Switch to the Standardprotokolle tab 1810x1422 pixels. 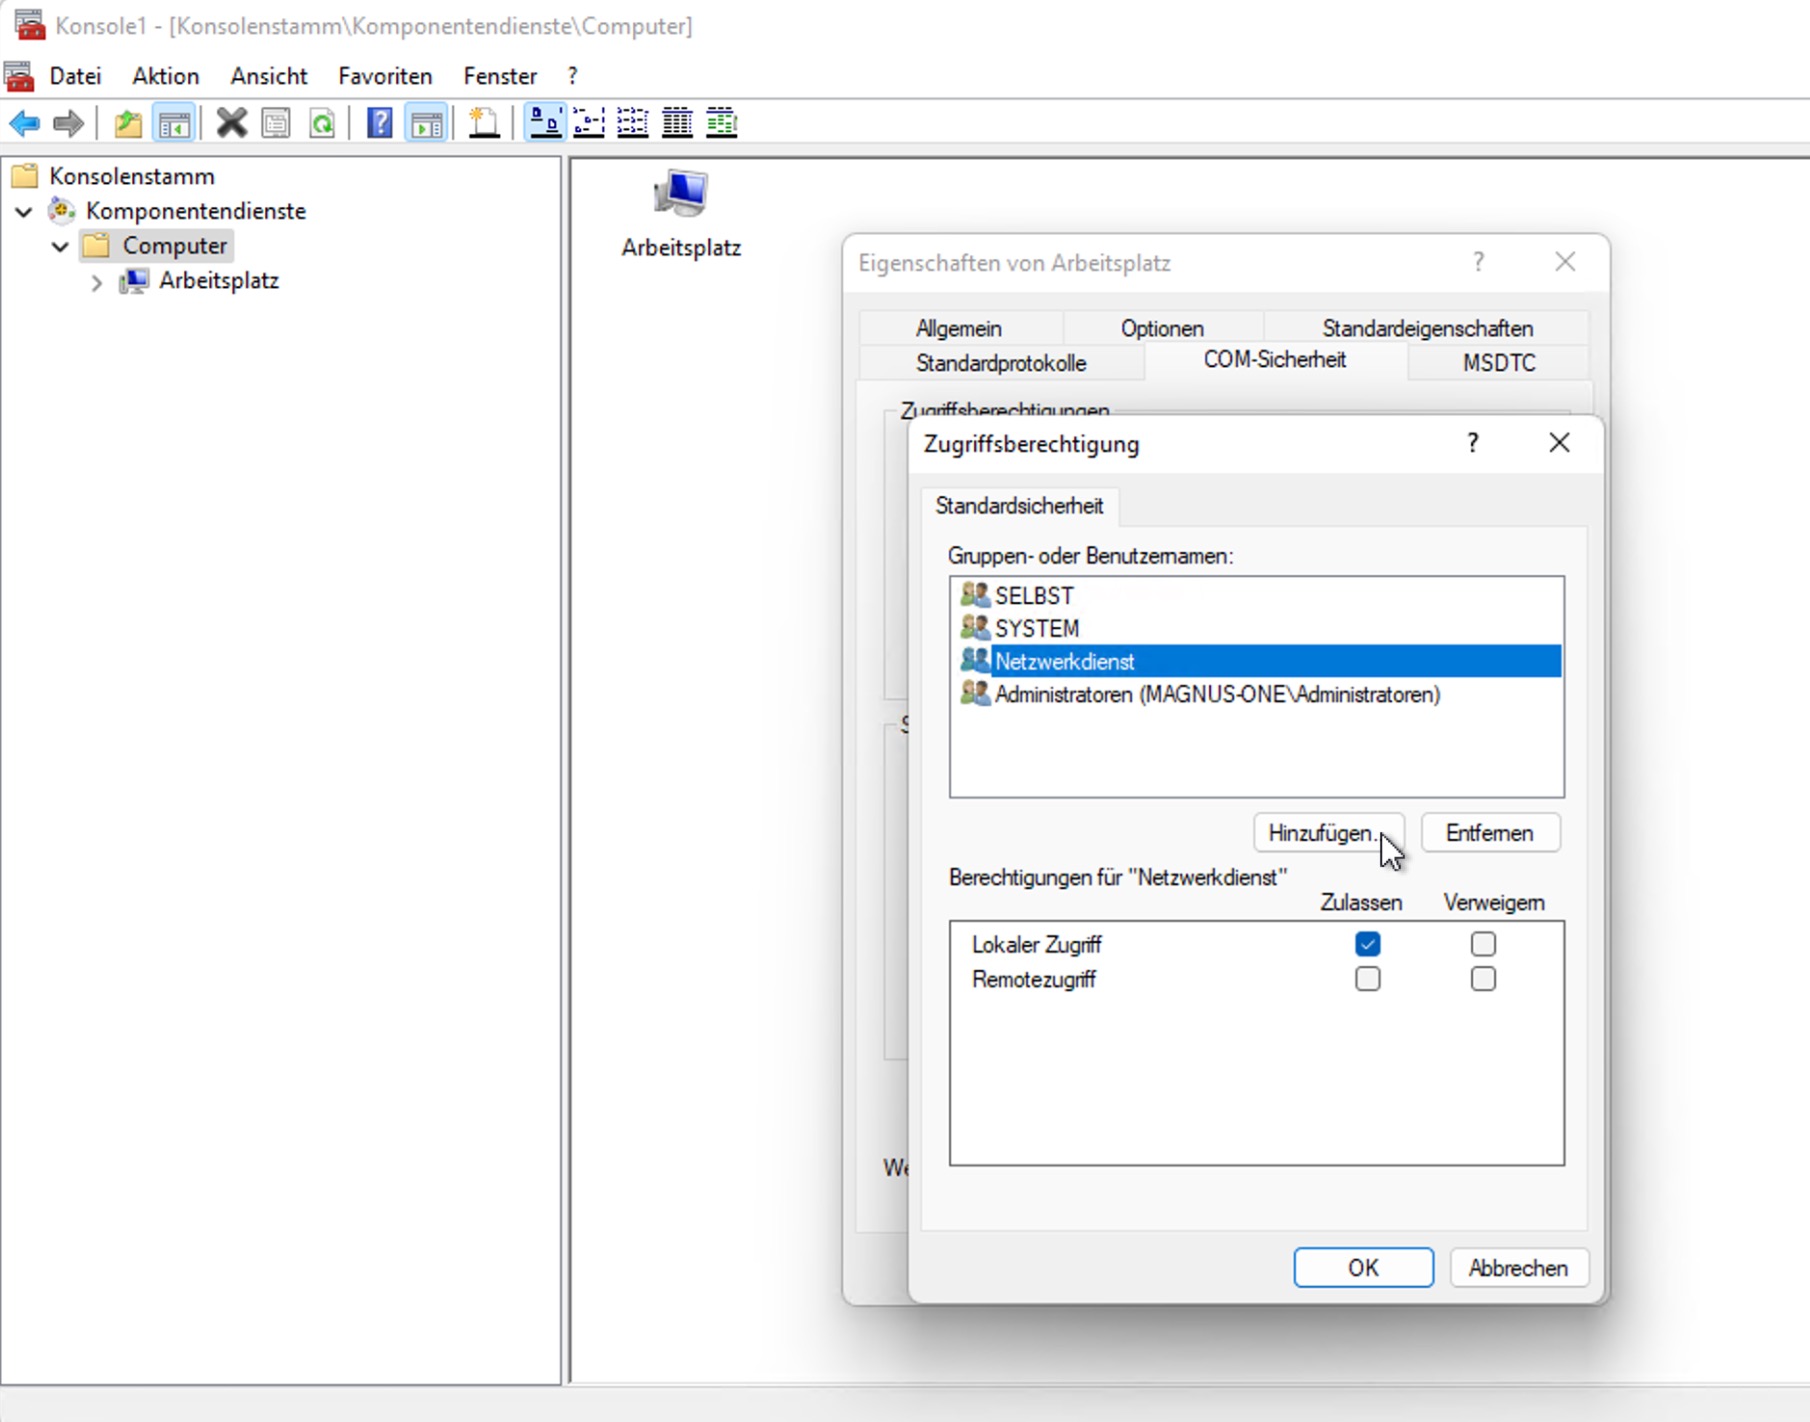pyautogui.click(x=1001, y=363)
